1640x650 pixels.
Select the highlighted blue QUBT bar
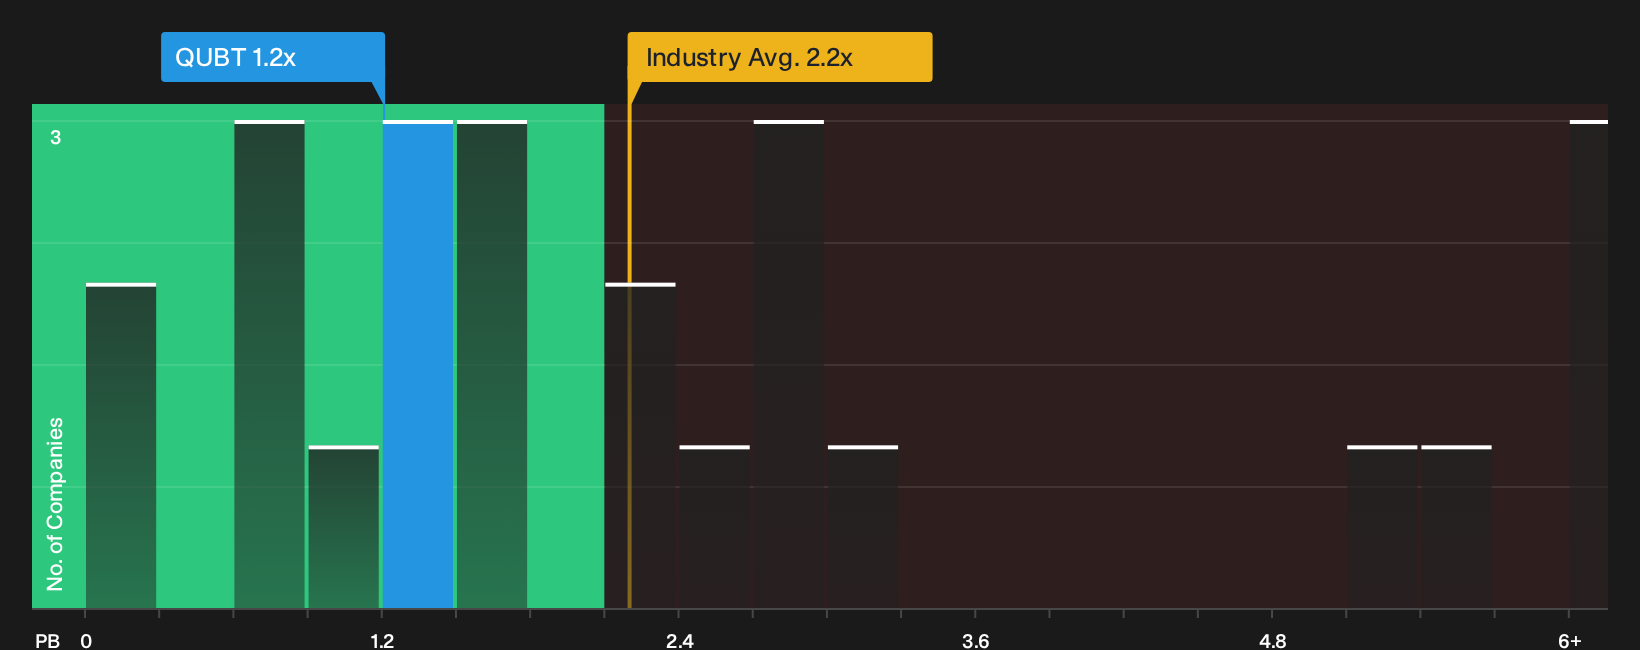pos(418,364)
